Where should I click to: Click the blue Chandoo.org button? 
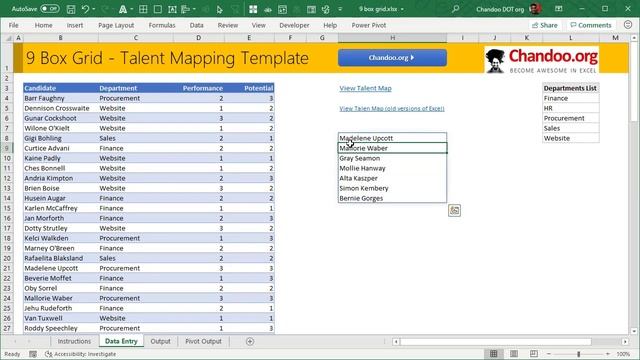[392, 58]
